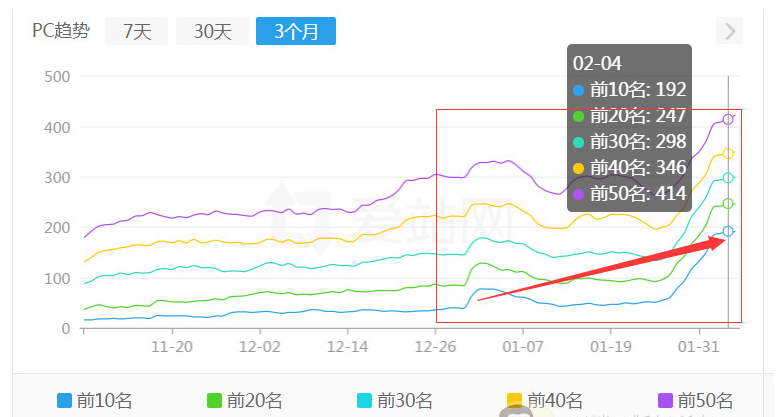Click the blue 前10名 color square
Screen dimensions: 778x417
[x=65, y=401]
